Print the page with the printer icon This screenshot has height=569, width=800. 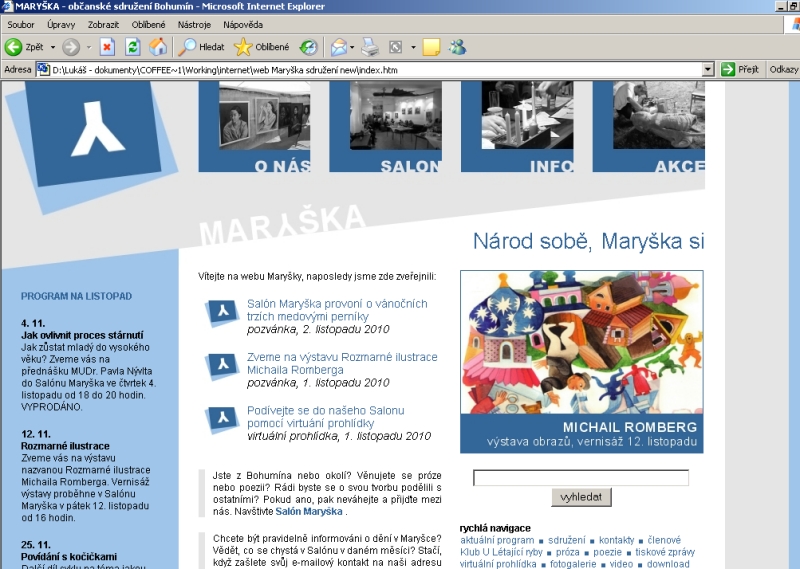coord(370,47)
